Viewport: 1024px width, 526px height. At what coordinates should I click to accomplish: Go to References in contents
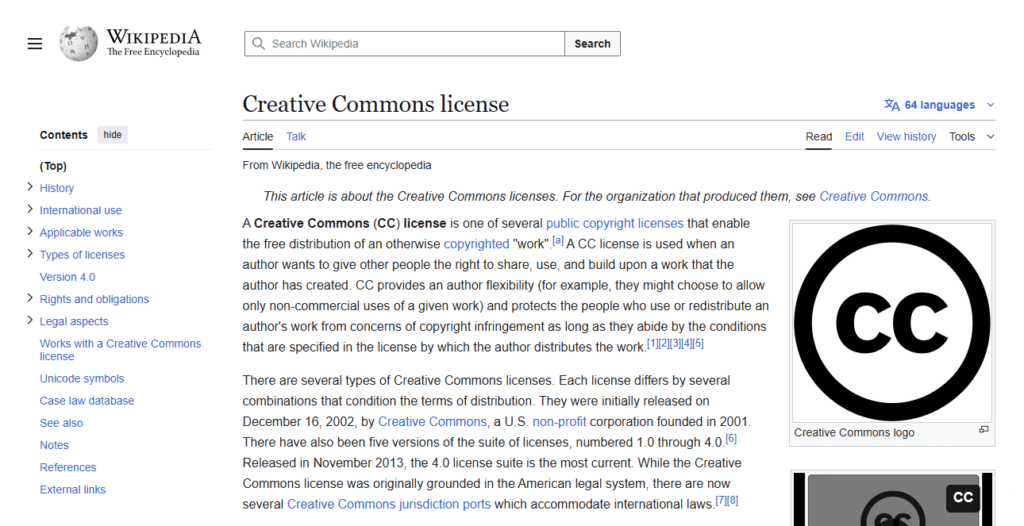tap(68, 467)
